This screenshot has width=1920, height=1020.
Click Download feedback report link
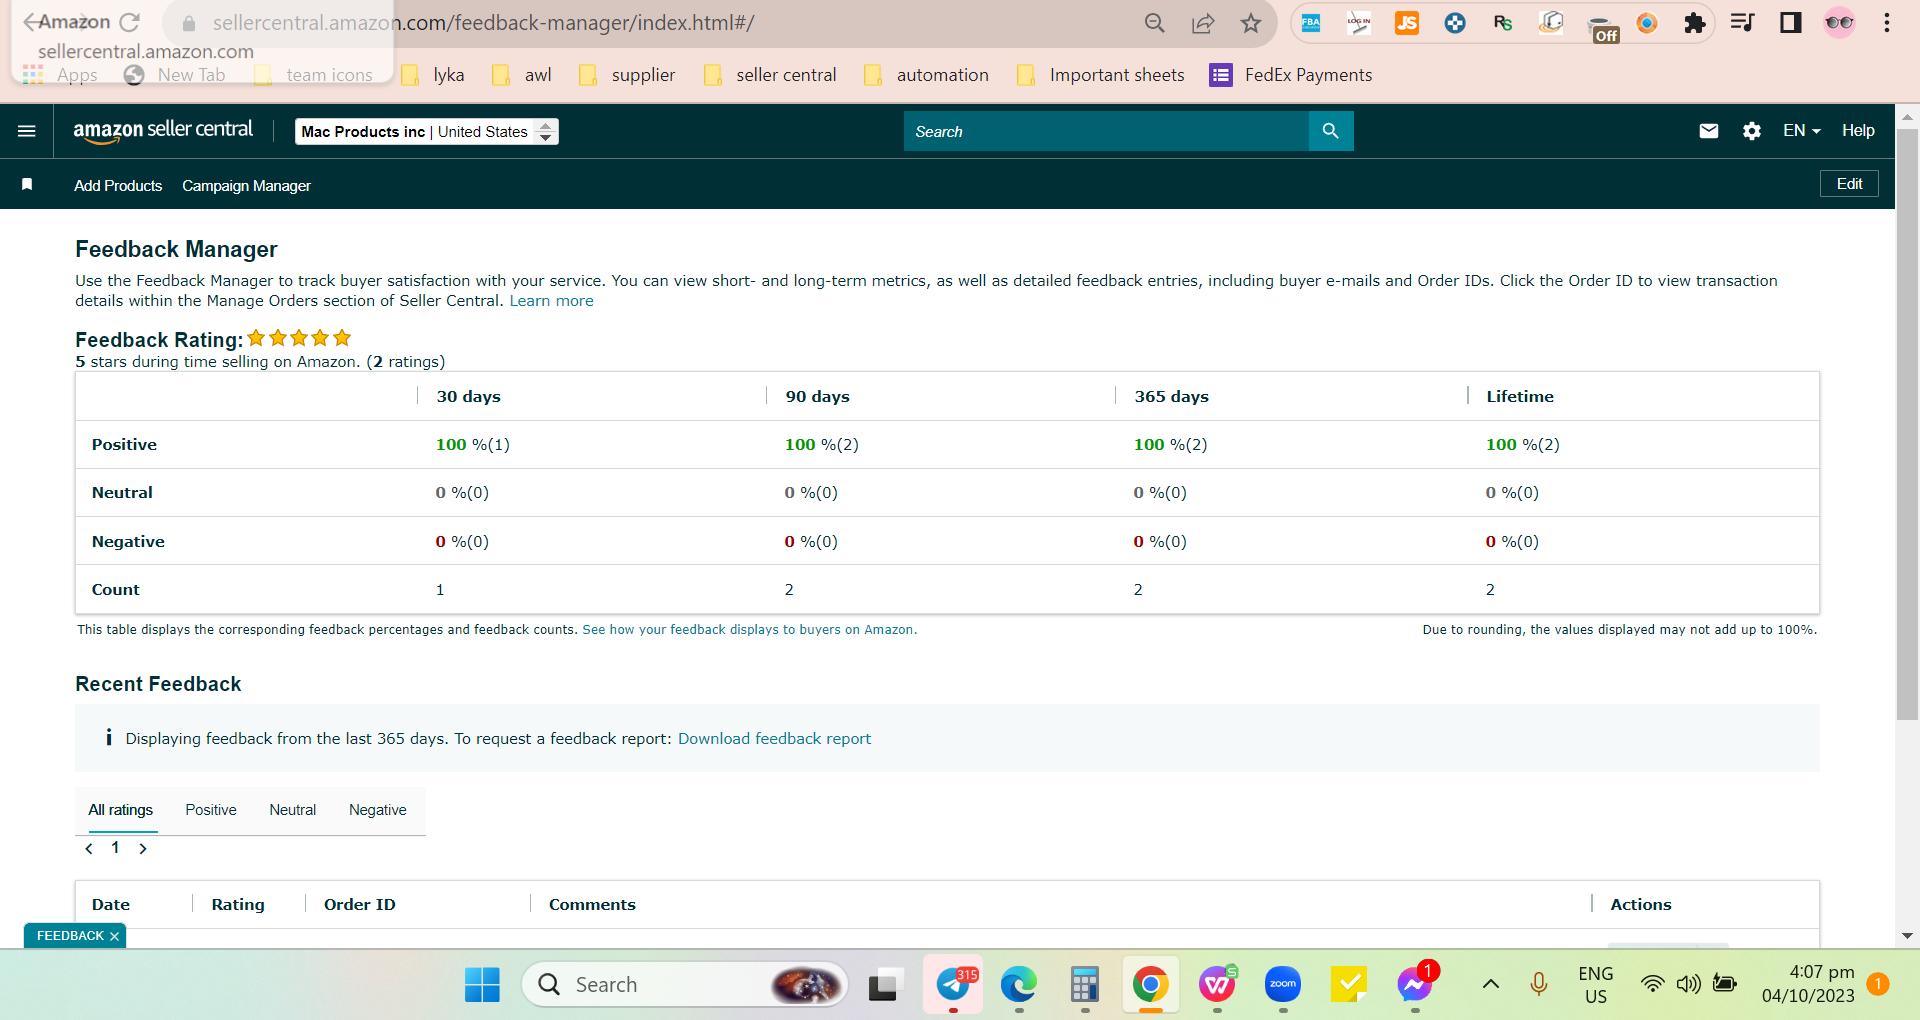(x=774, y=739)
